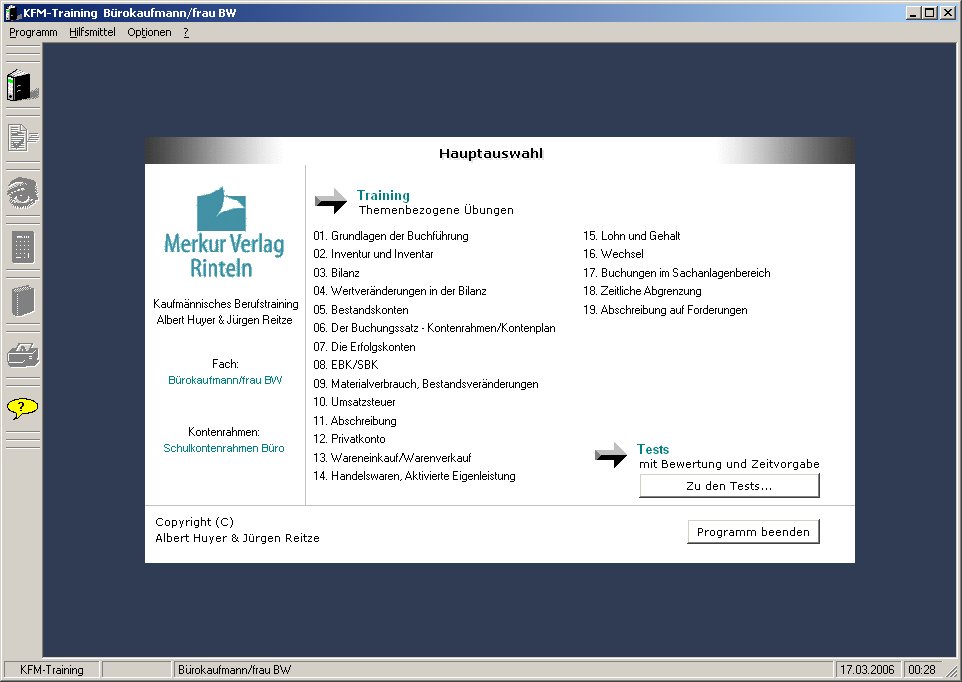
Task: Click the yellow help speech bubble icon
Action: pos(23,408)
